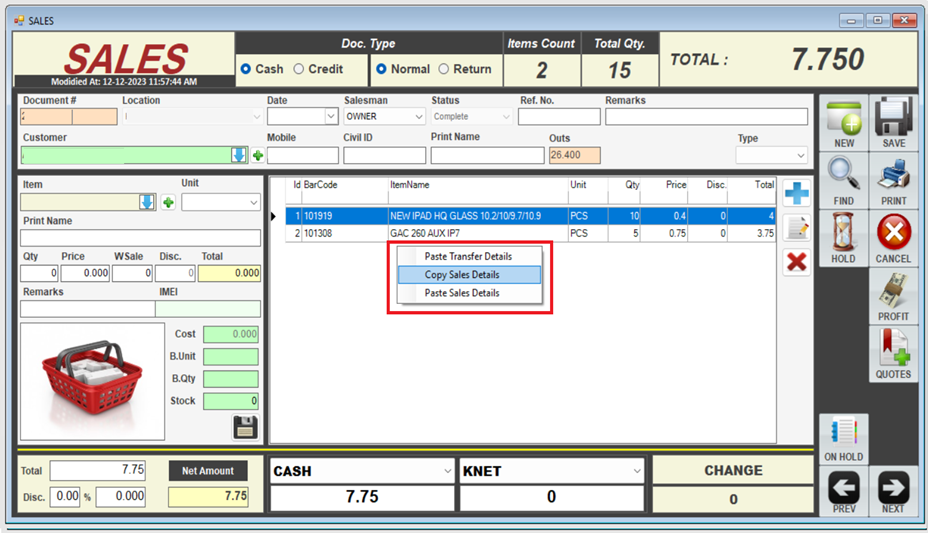This screenshot has height=533, width=928.
Task: Click the CHANGE label button
Action: (x=733, y=470)
